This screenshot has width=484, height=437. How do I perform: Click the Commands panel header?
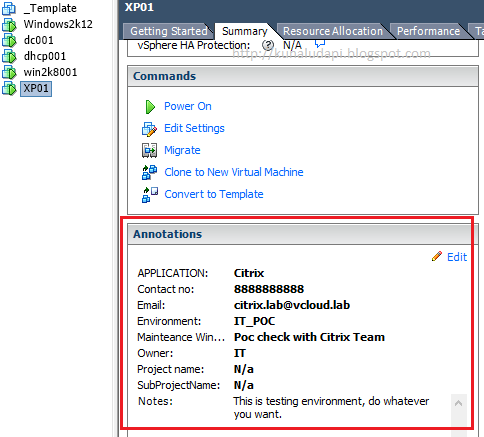coord(303,76)
